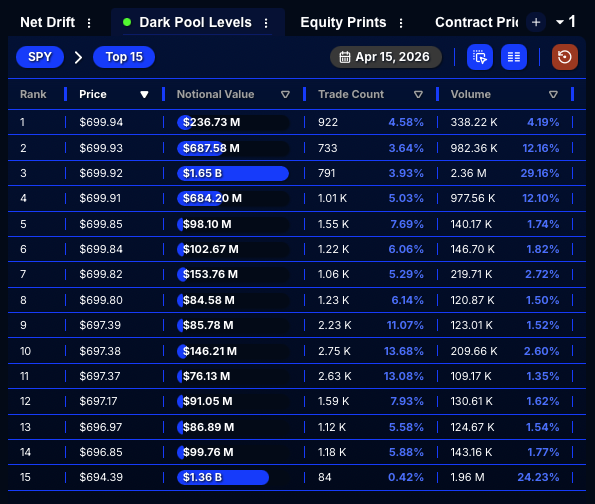Sort by Volume column arrow
Screen dimensions: 595x504
(553, 94)
